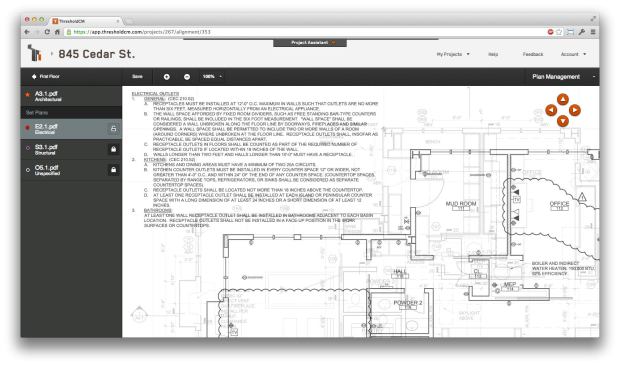Open the Chrome hamburger menu
Viewport: 620px width, 366px height.
593,32
